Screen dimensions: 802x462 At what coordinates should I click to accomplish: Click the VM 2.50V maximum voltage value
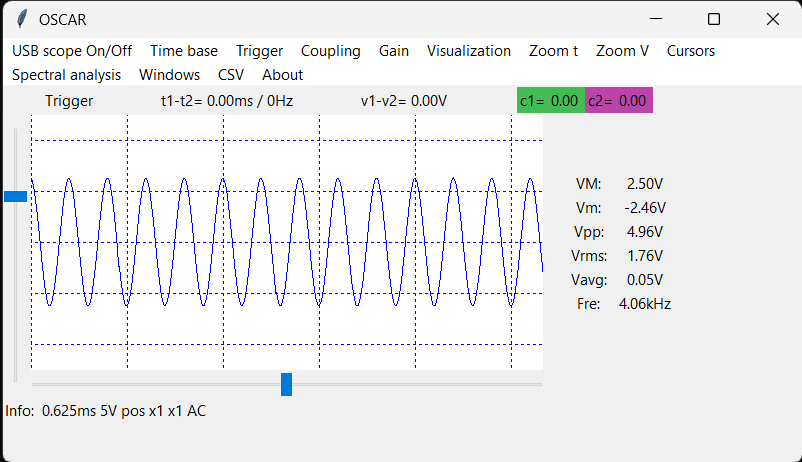click(644, 184)
